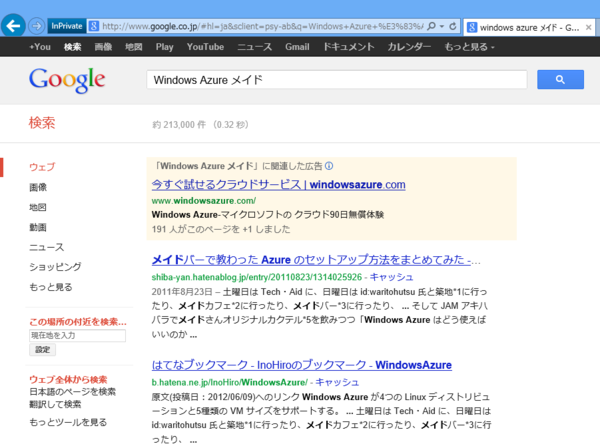600x448 pixels.
Task: Click the 191 人がこのページを +1 しました text
Action: click(x=221, y=229)
